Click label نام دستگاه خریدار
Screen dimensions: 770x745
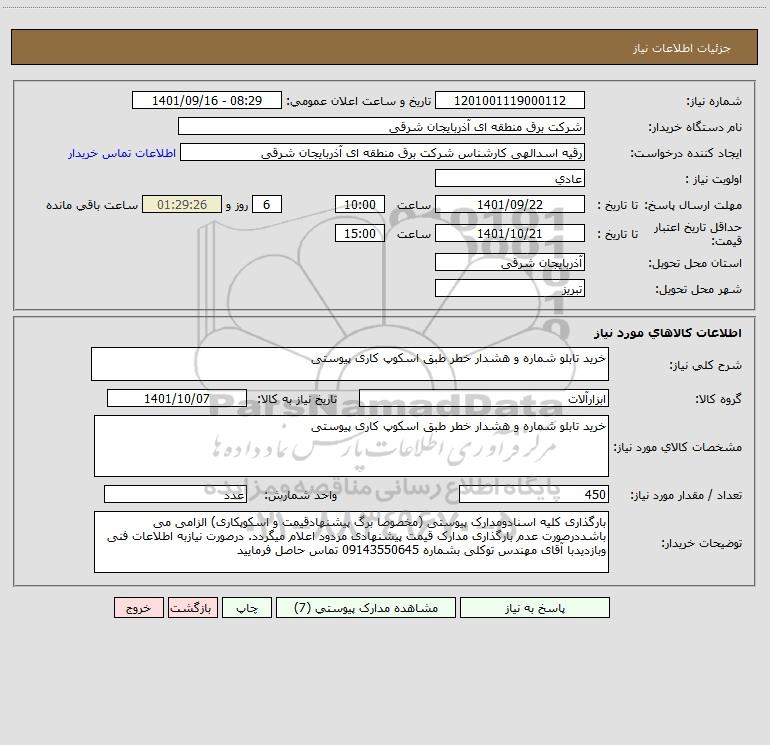click(x=695, y=128)
